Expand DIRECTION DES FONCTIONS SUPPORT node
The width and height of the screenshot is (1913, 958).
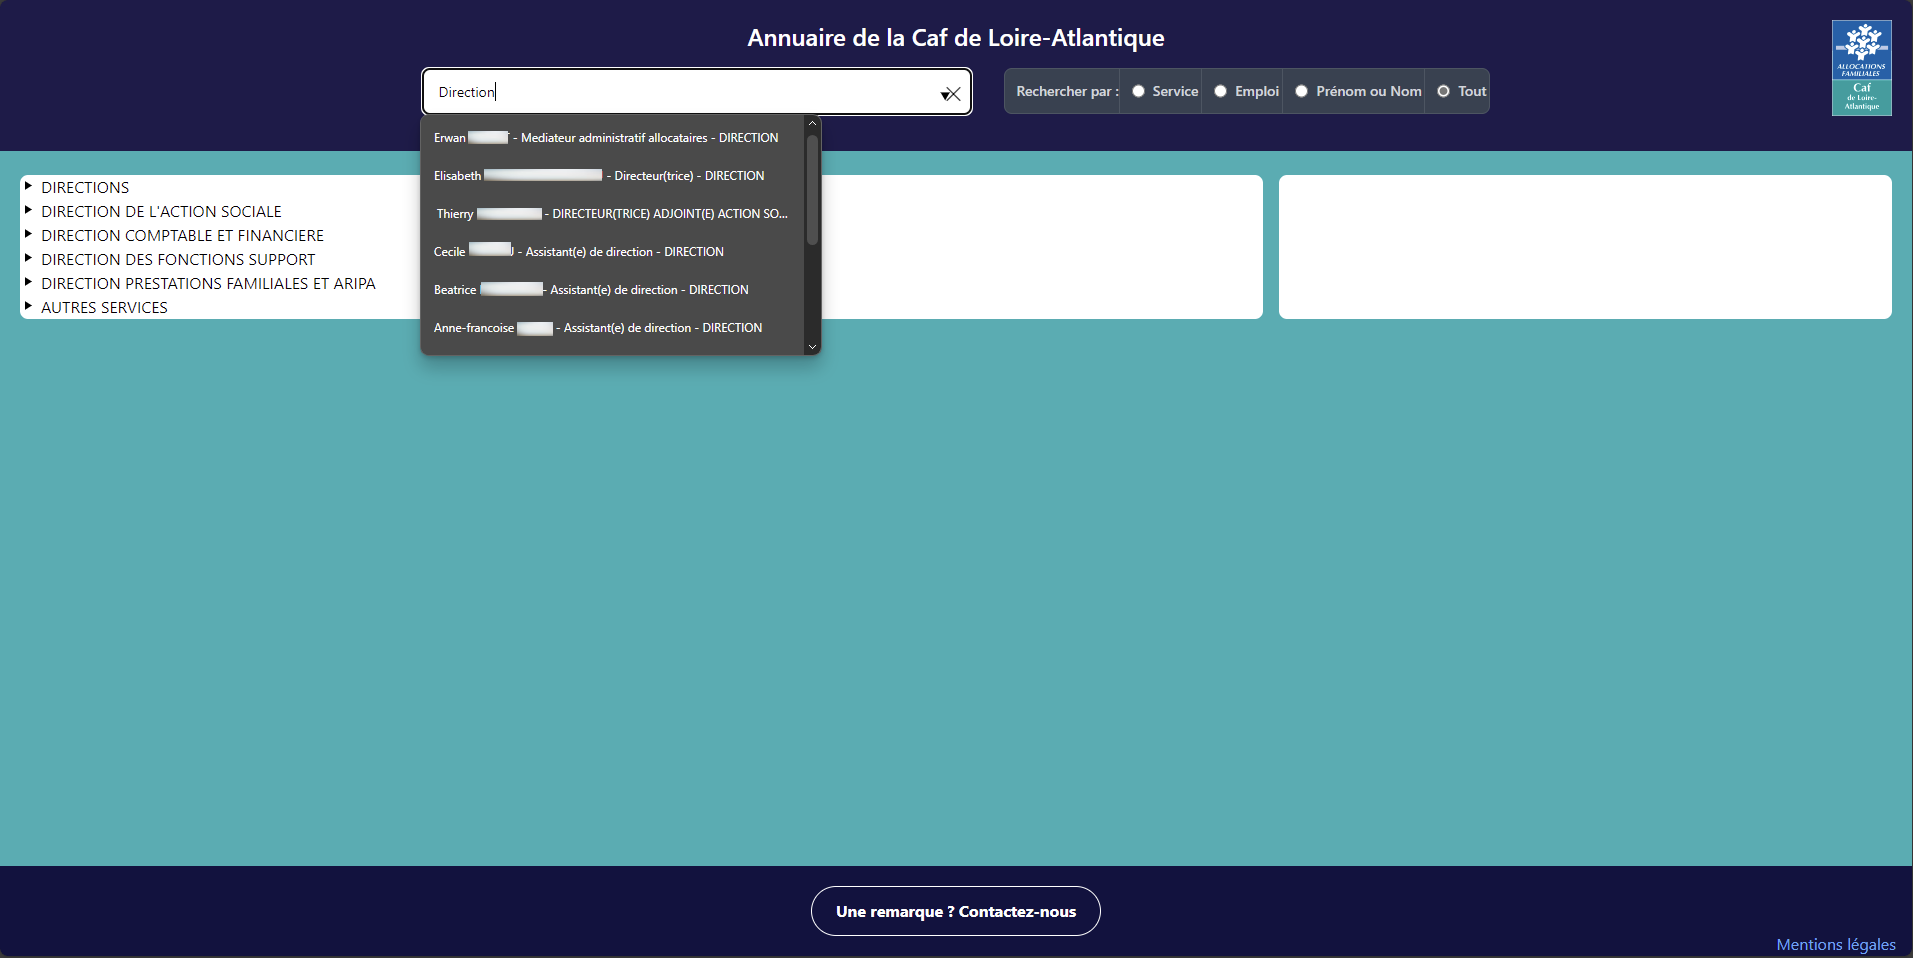28,258
